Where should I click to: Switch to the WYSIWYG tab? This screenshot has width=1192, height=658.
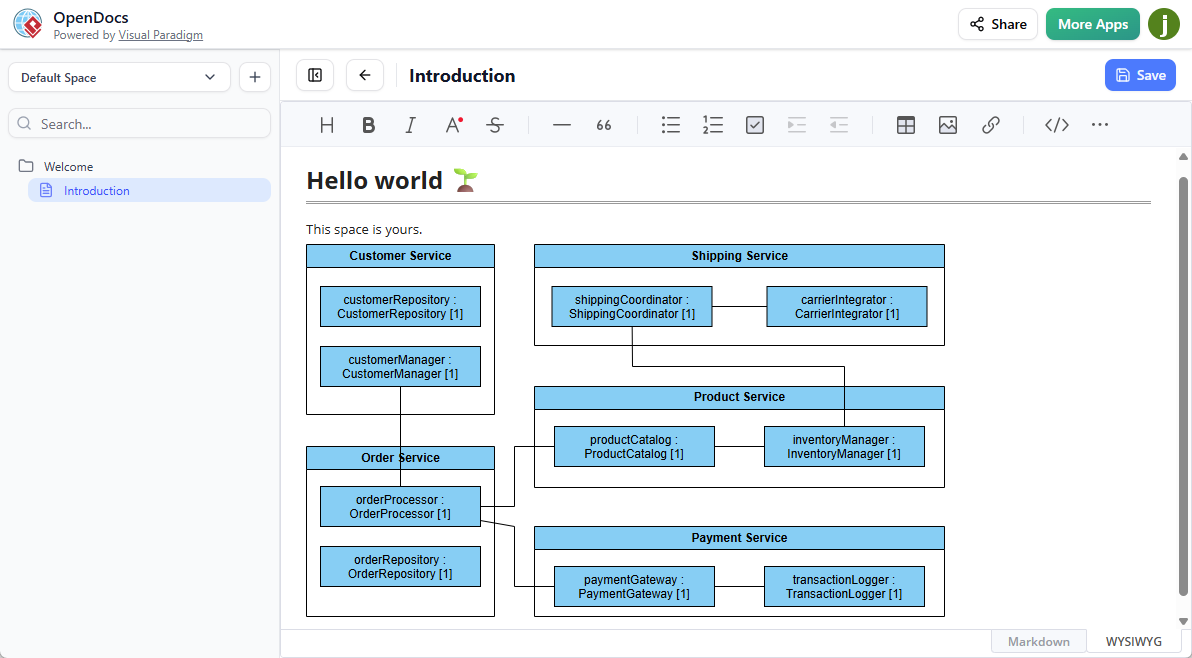[1133, 641]
